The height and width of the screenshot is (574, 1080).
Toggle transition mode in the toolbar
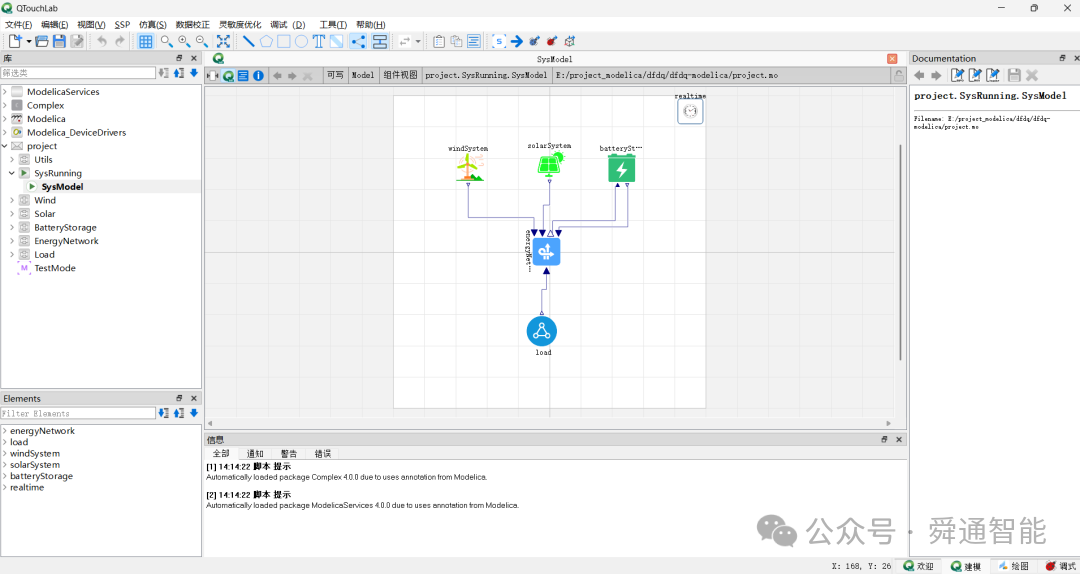coord(380,41)
